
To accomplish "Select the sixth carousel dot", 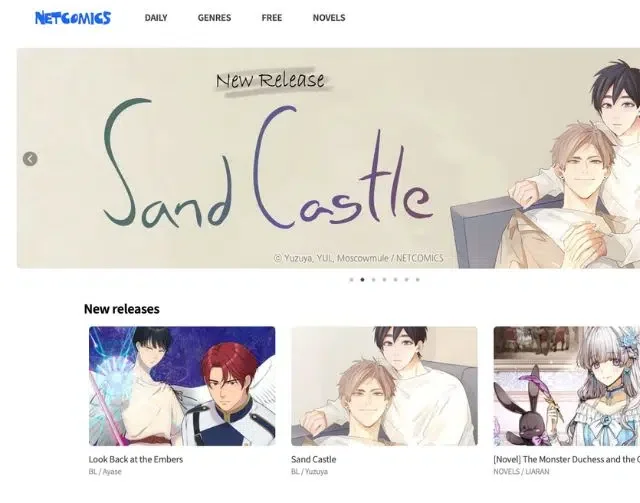I will click(407, 280).
